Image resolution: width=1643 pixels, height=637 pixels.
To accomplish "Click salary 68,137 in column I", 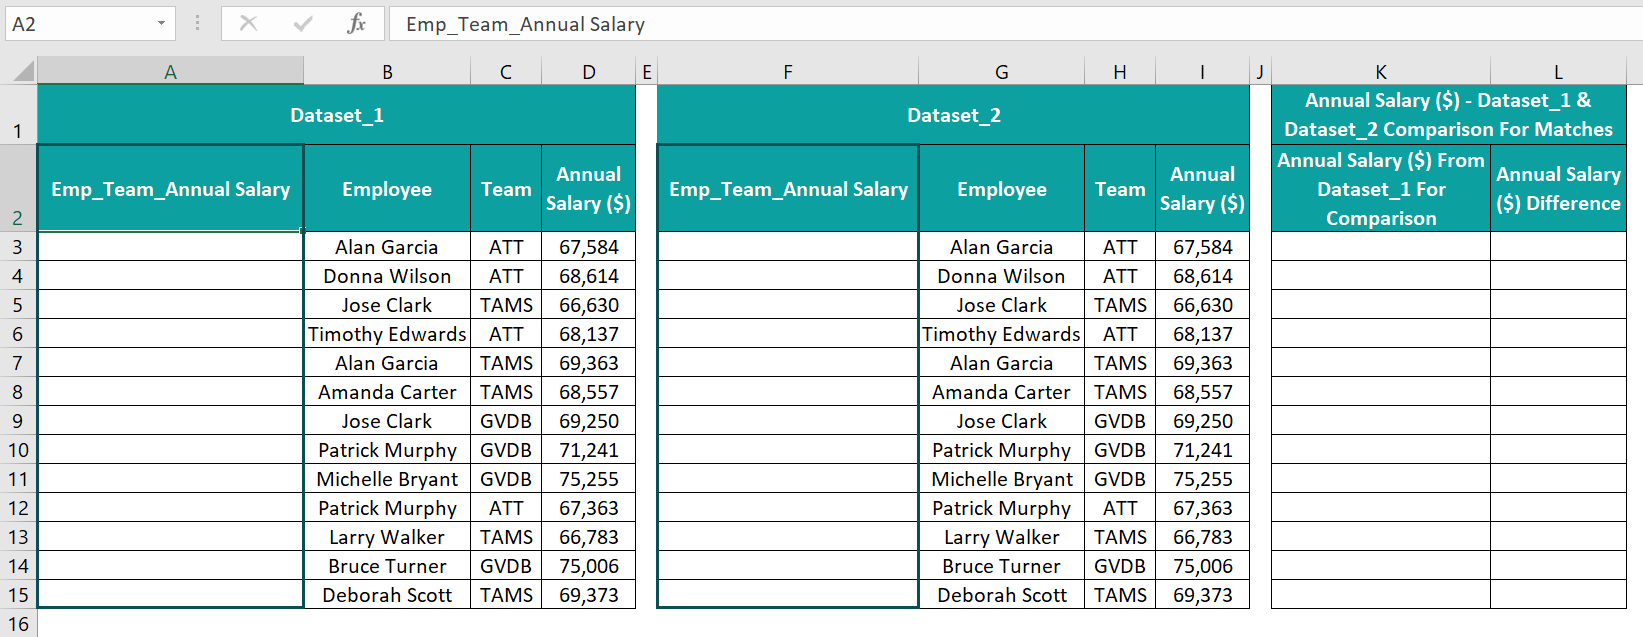I will pos(1202,334).
